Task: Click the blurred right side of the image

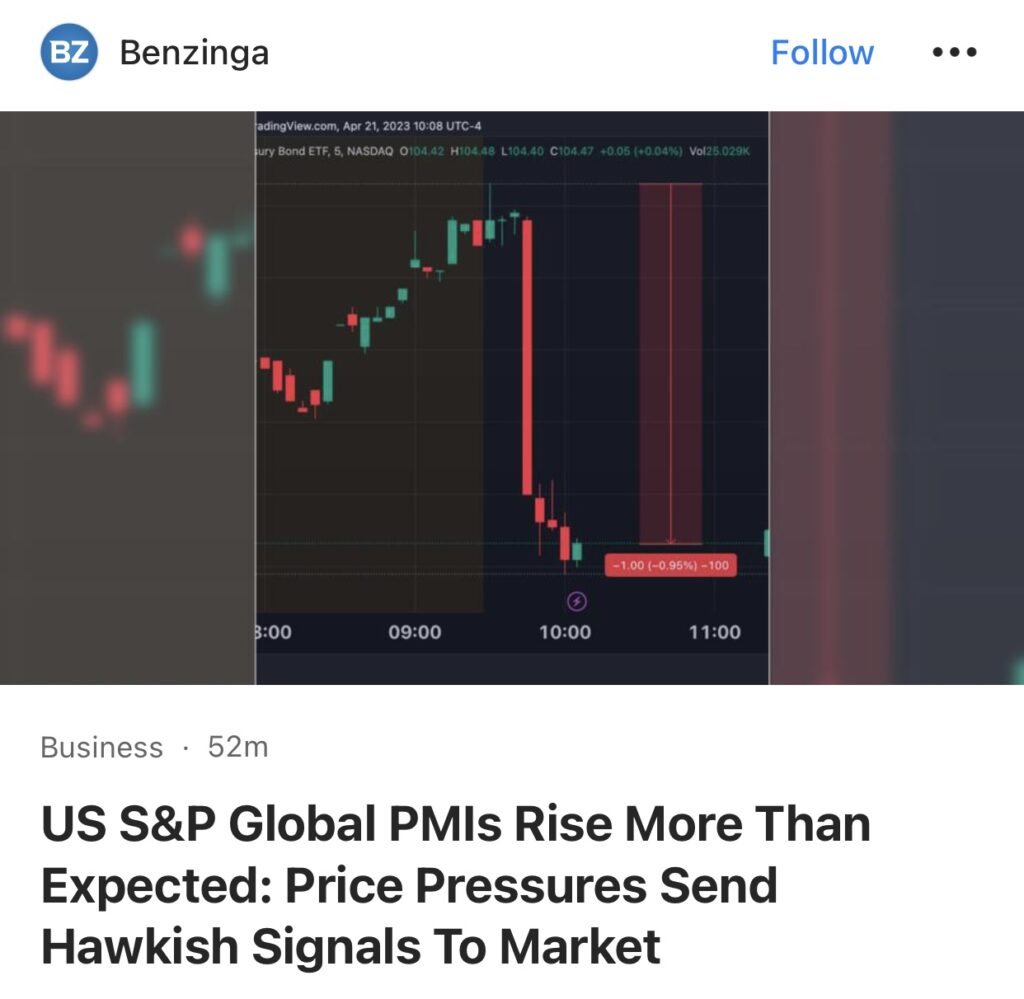Action: click(897, 398)
